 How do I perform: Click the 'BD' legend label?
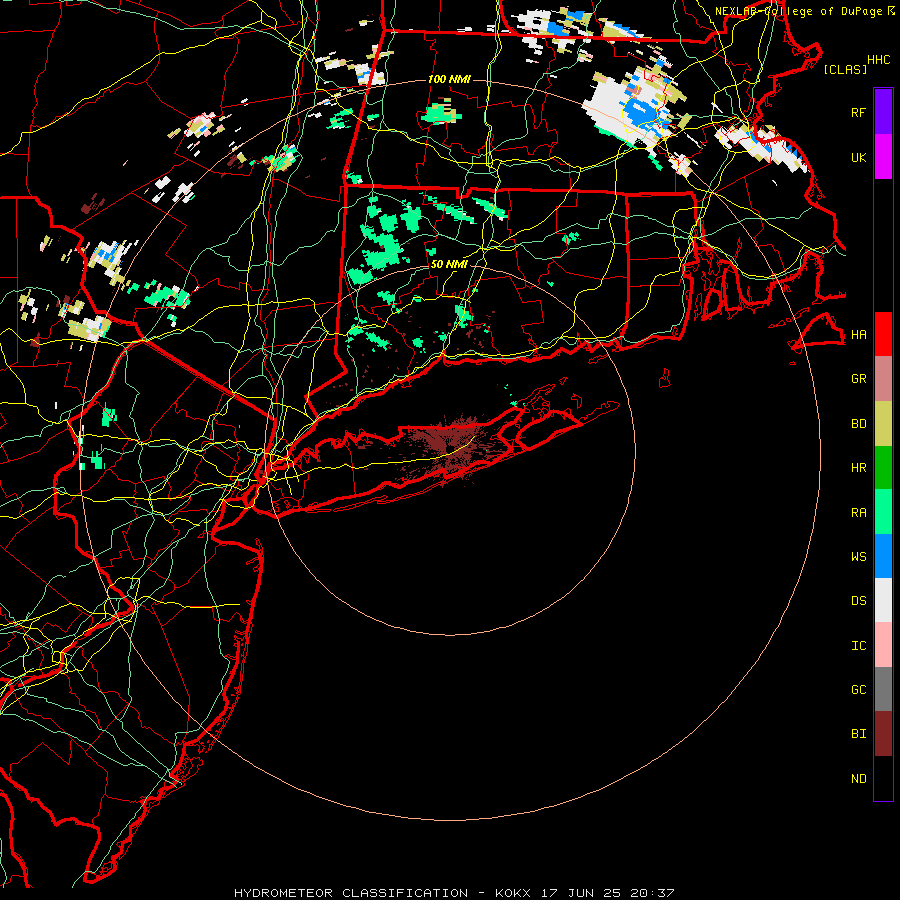click(x=858, y=424)
